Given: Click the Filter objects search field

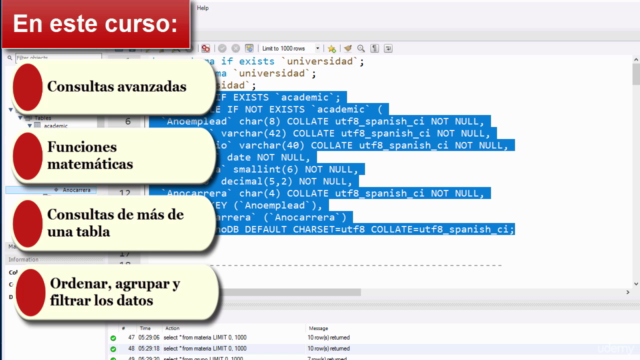Looking at the screenshot, I should (58, 58).
